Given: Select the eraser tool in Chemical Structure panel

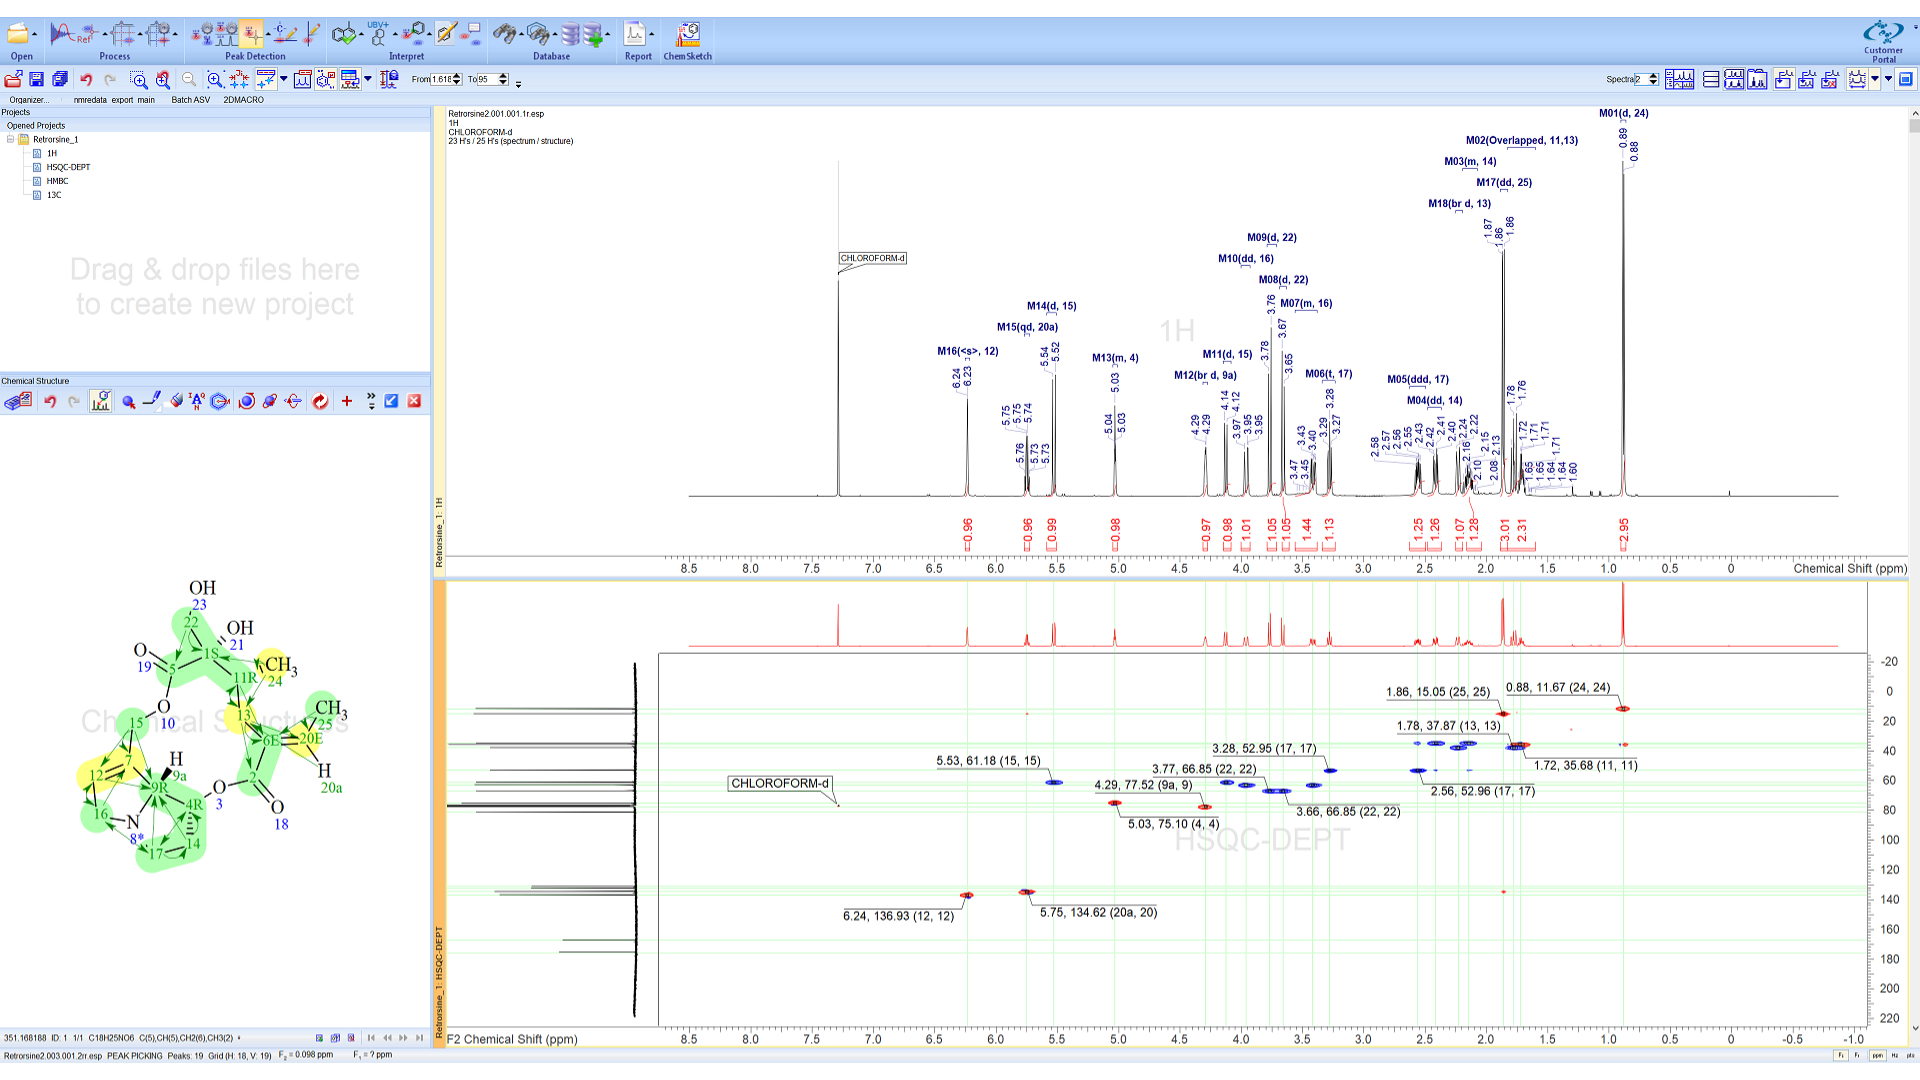Looking at the screenshot, I should click(x=177, y=401).
